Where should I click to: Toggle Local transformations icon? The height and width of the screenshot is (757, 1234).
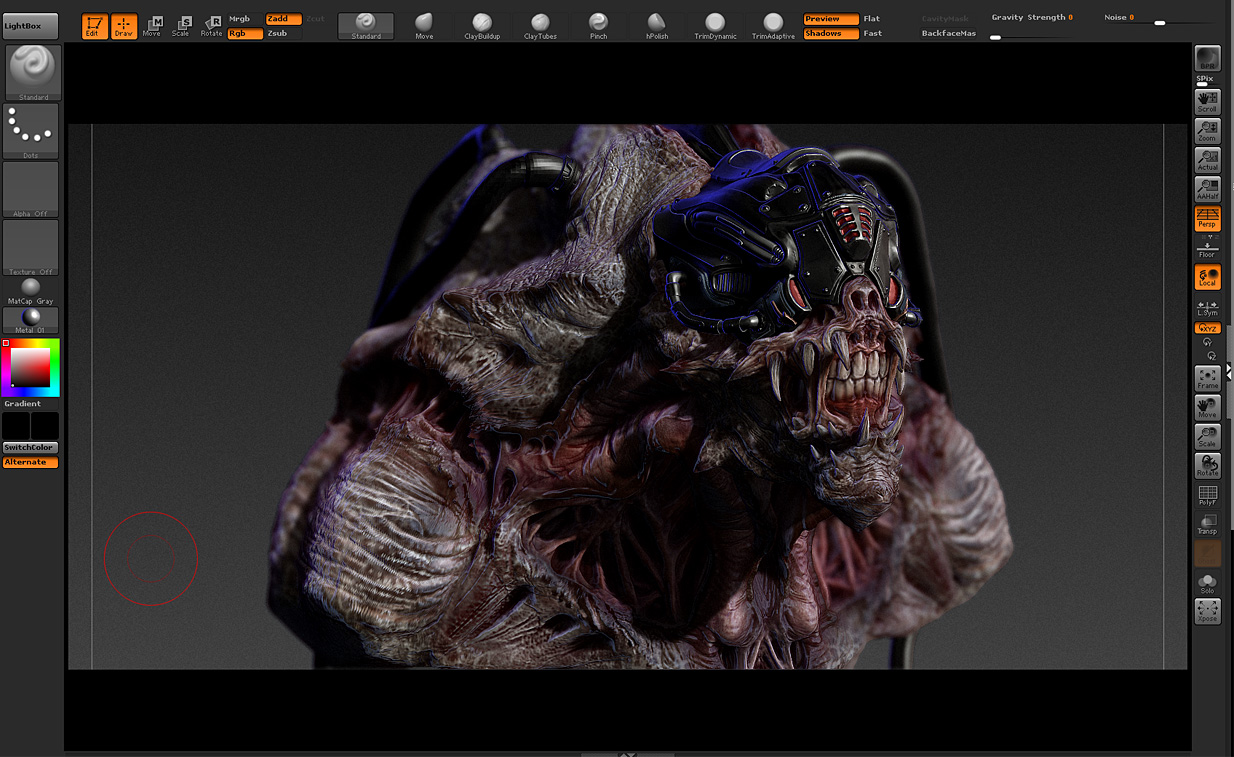tap(1208, 277)
